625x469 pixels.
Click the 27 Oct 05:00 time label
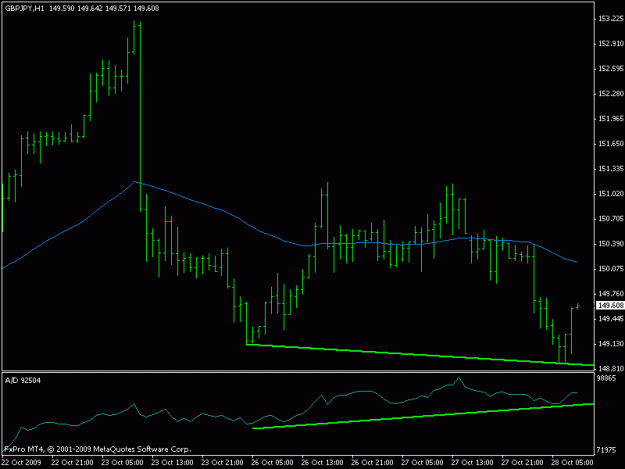(x=423, y=463)
